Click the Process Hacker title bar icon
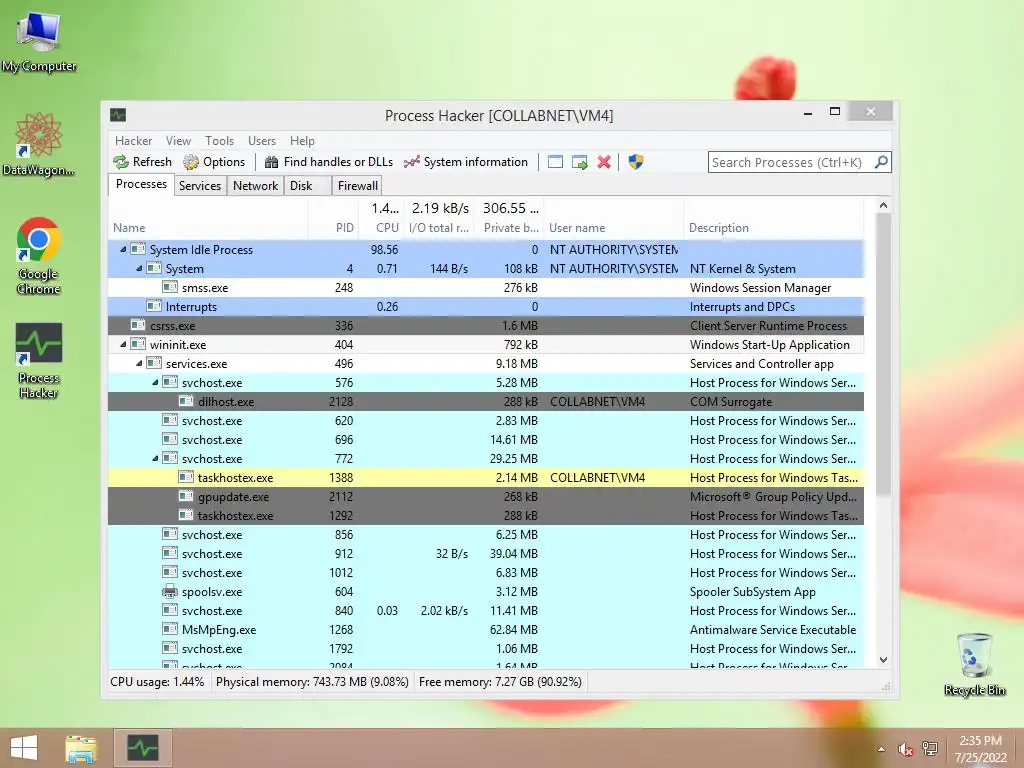The image size is (1024, 768). pos(118,115)
